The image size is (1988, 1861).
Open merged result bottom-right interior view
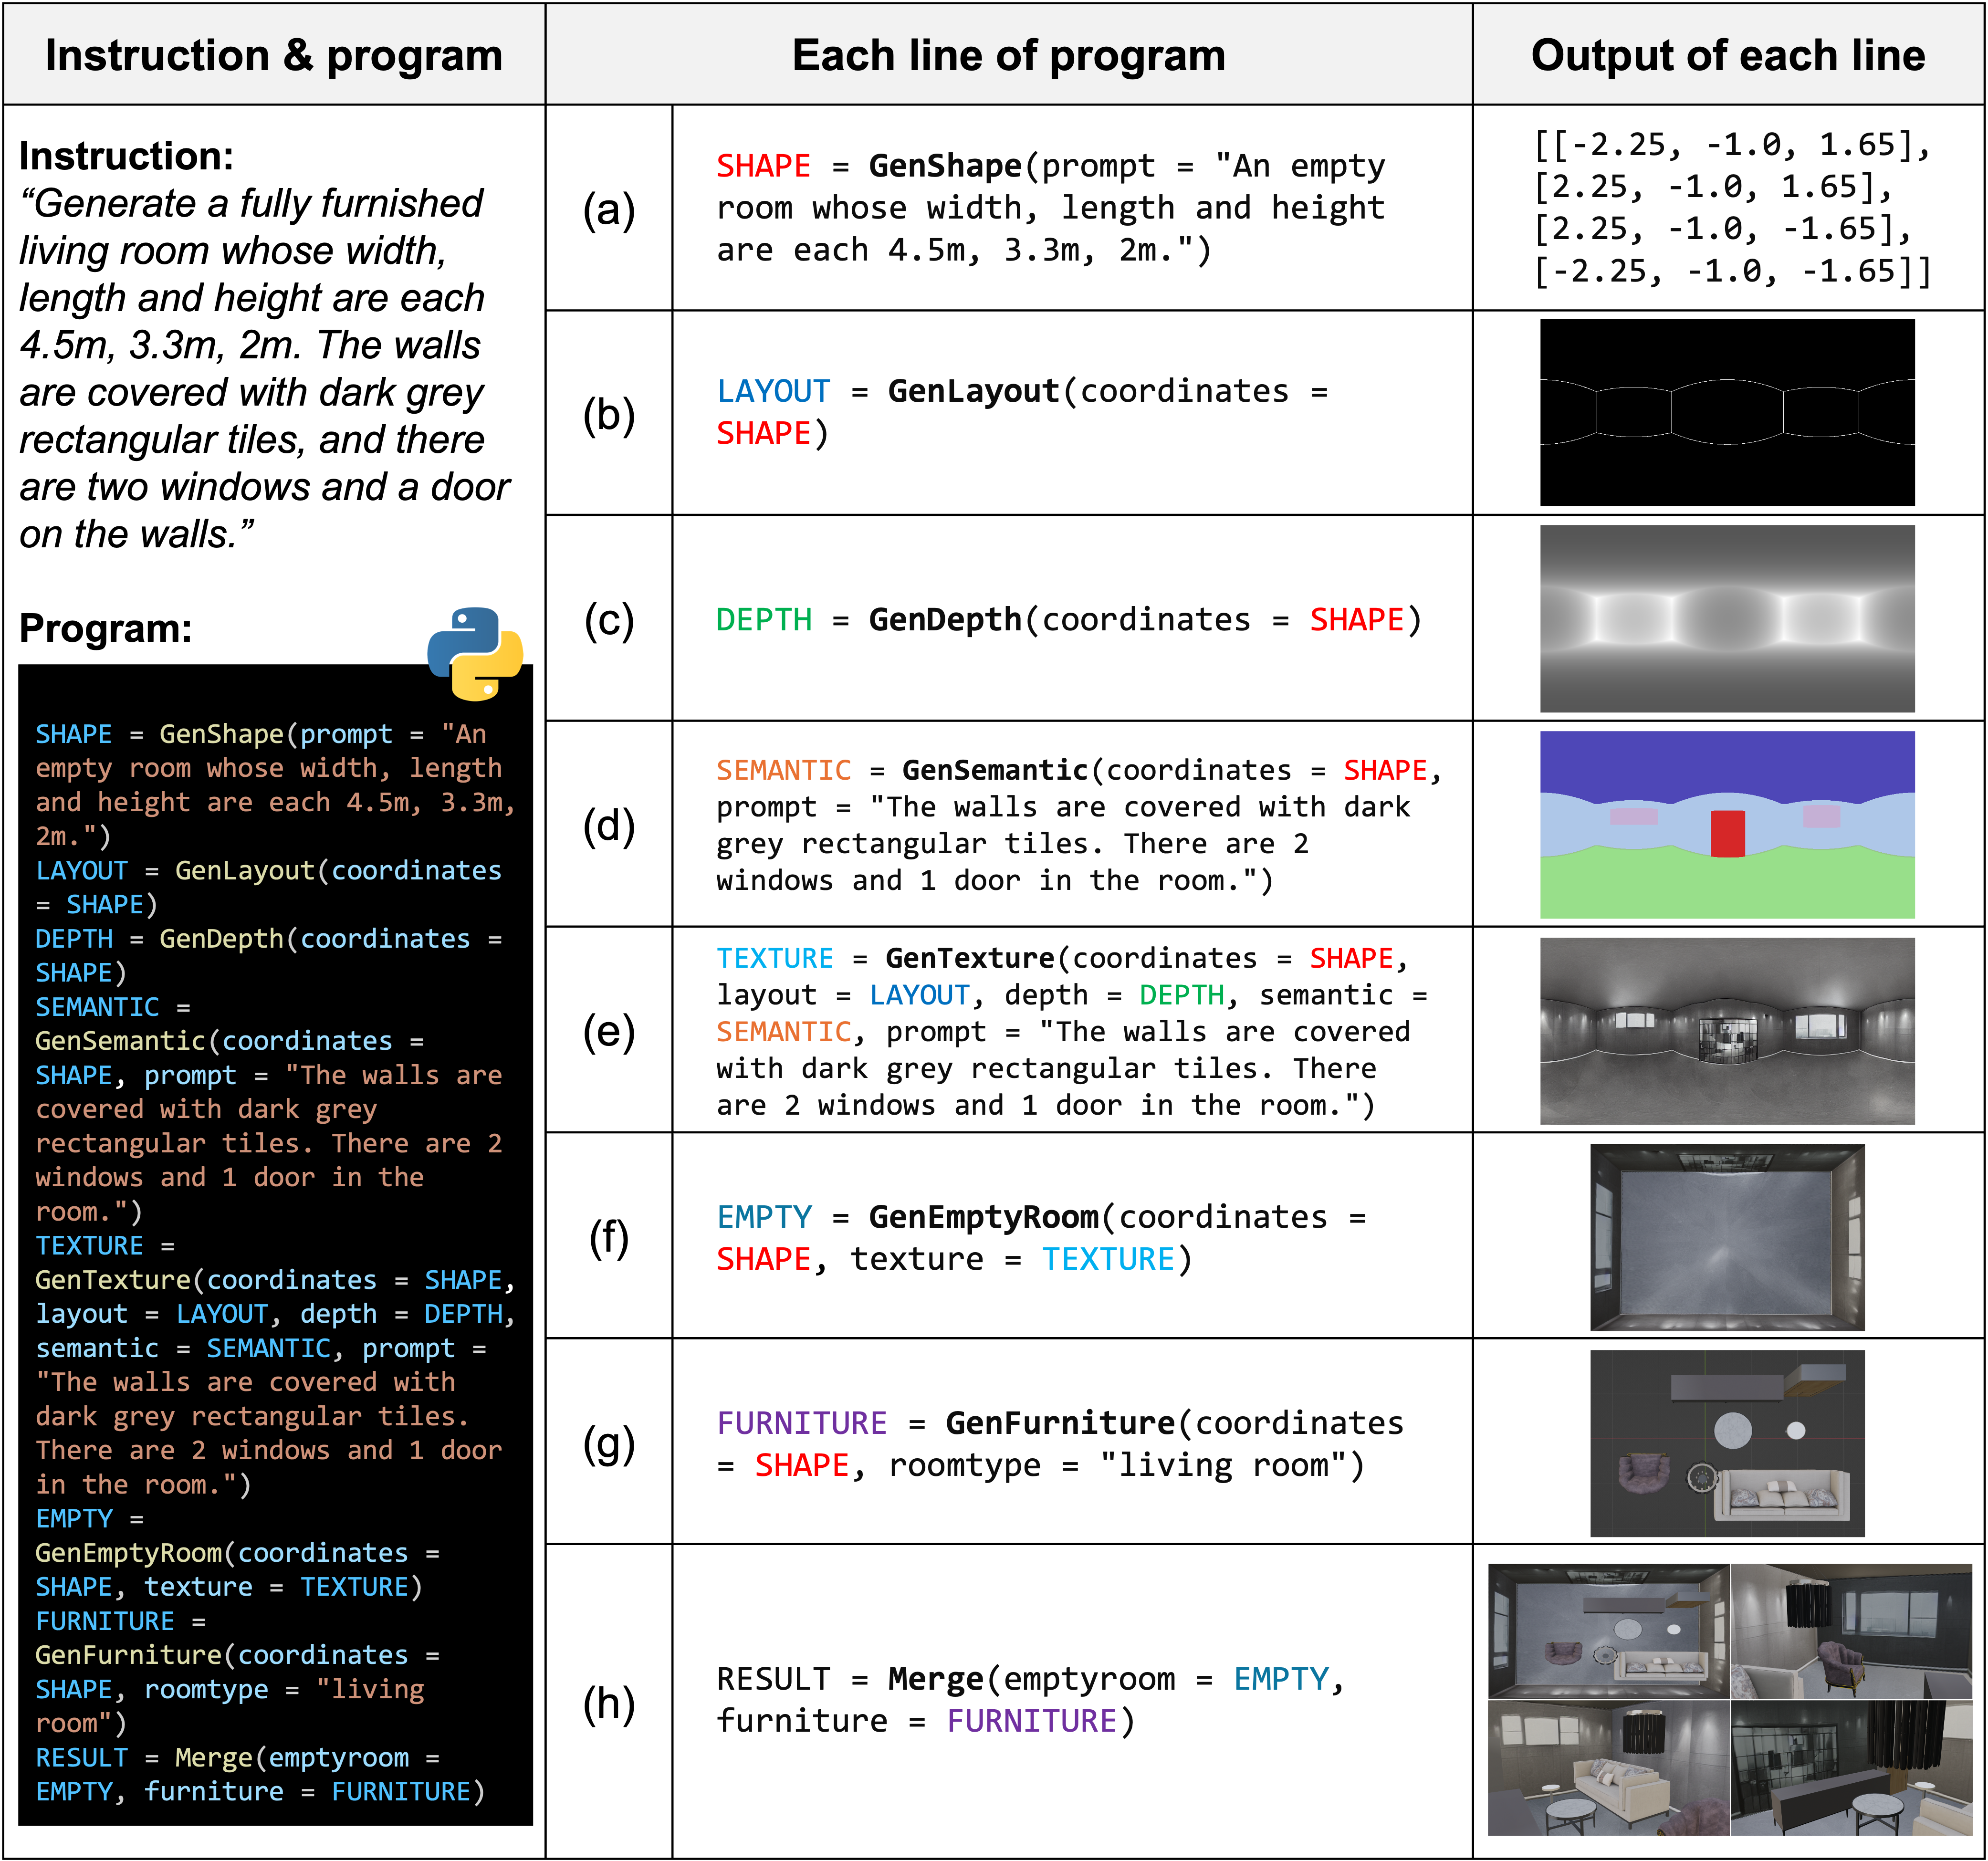[x=1851, y=1767]
